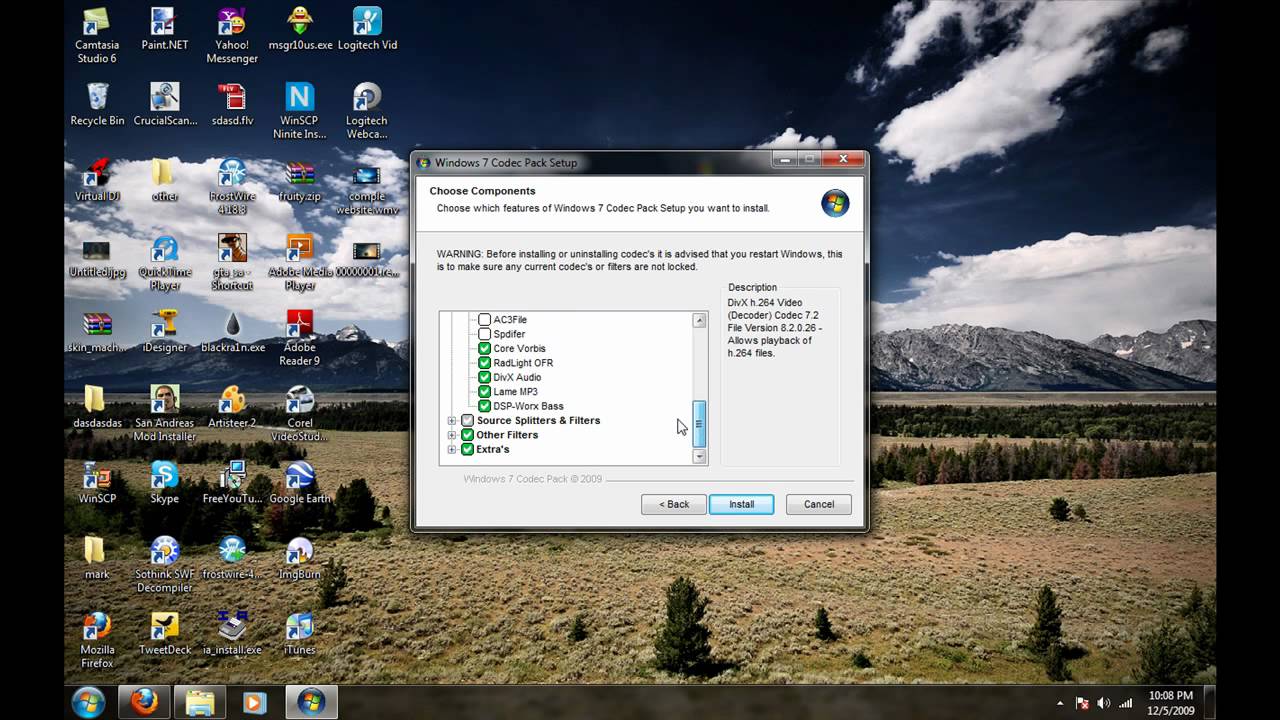Cancel the codec pack setup

click(x=819, y=504)
